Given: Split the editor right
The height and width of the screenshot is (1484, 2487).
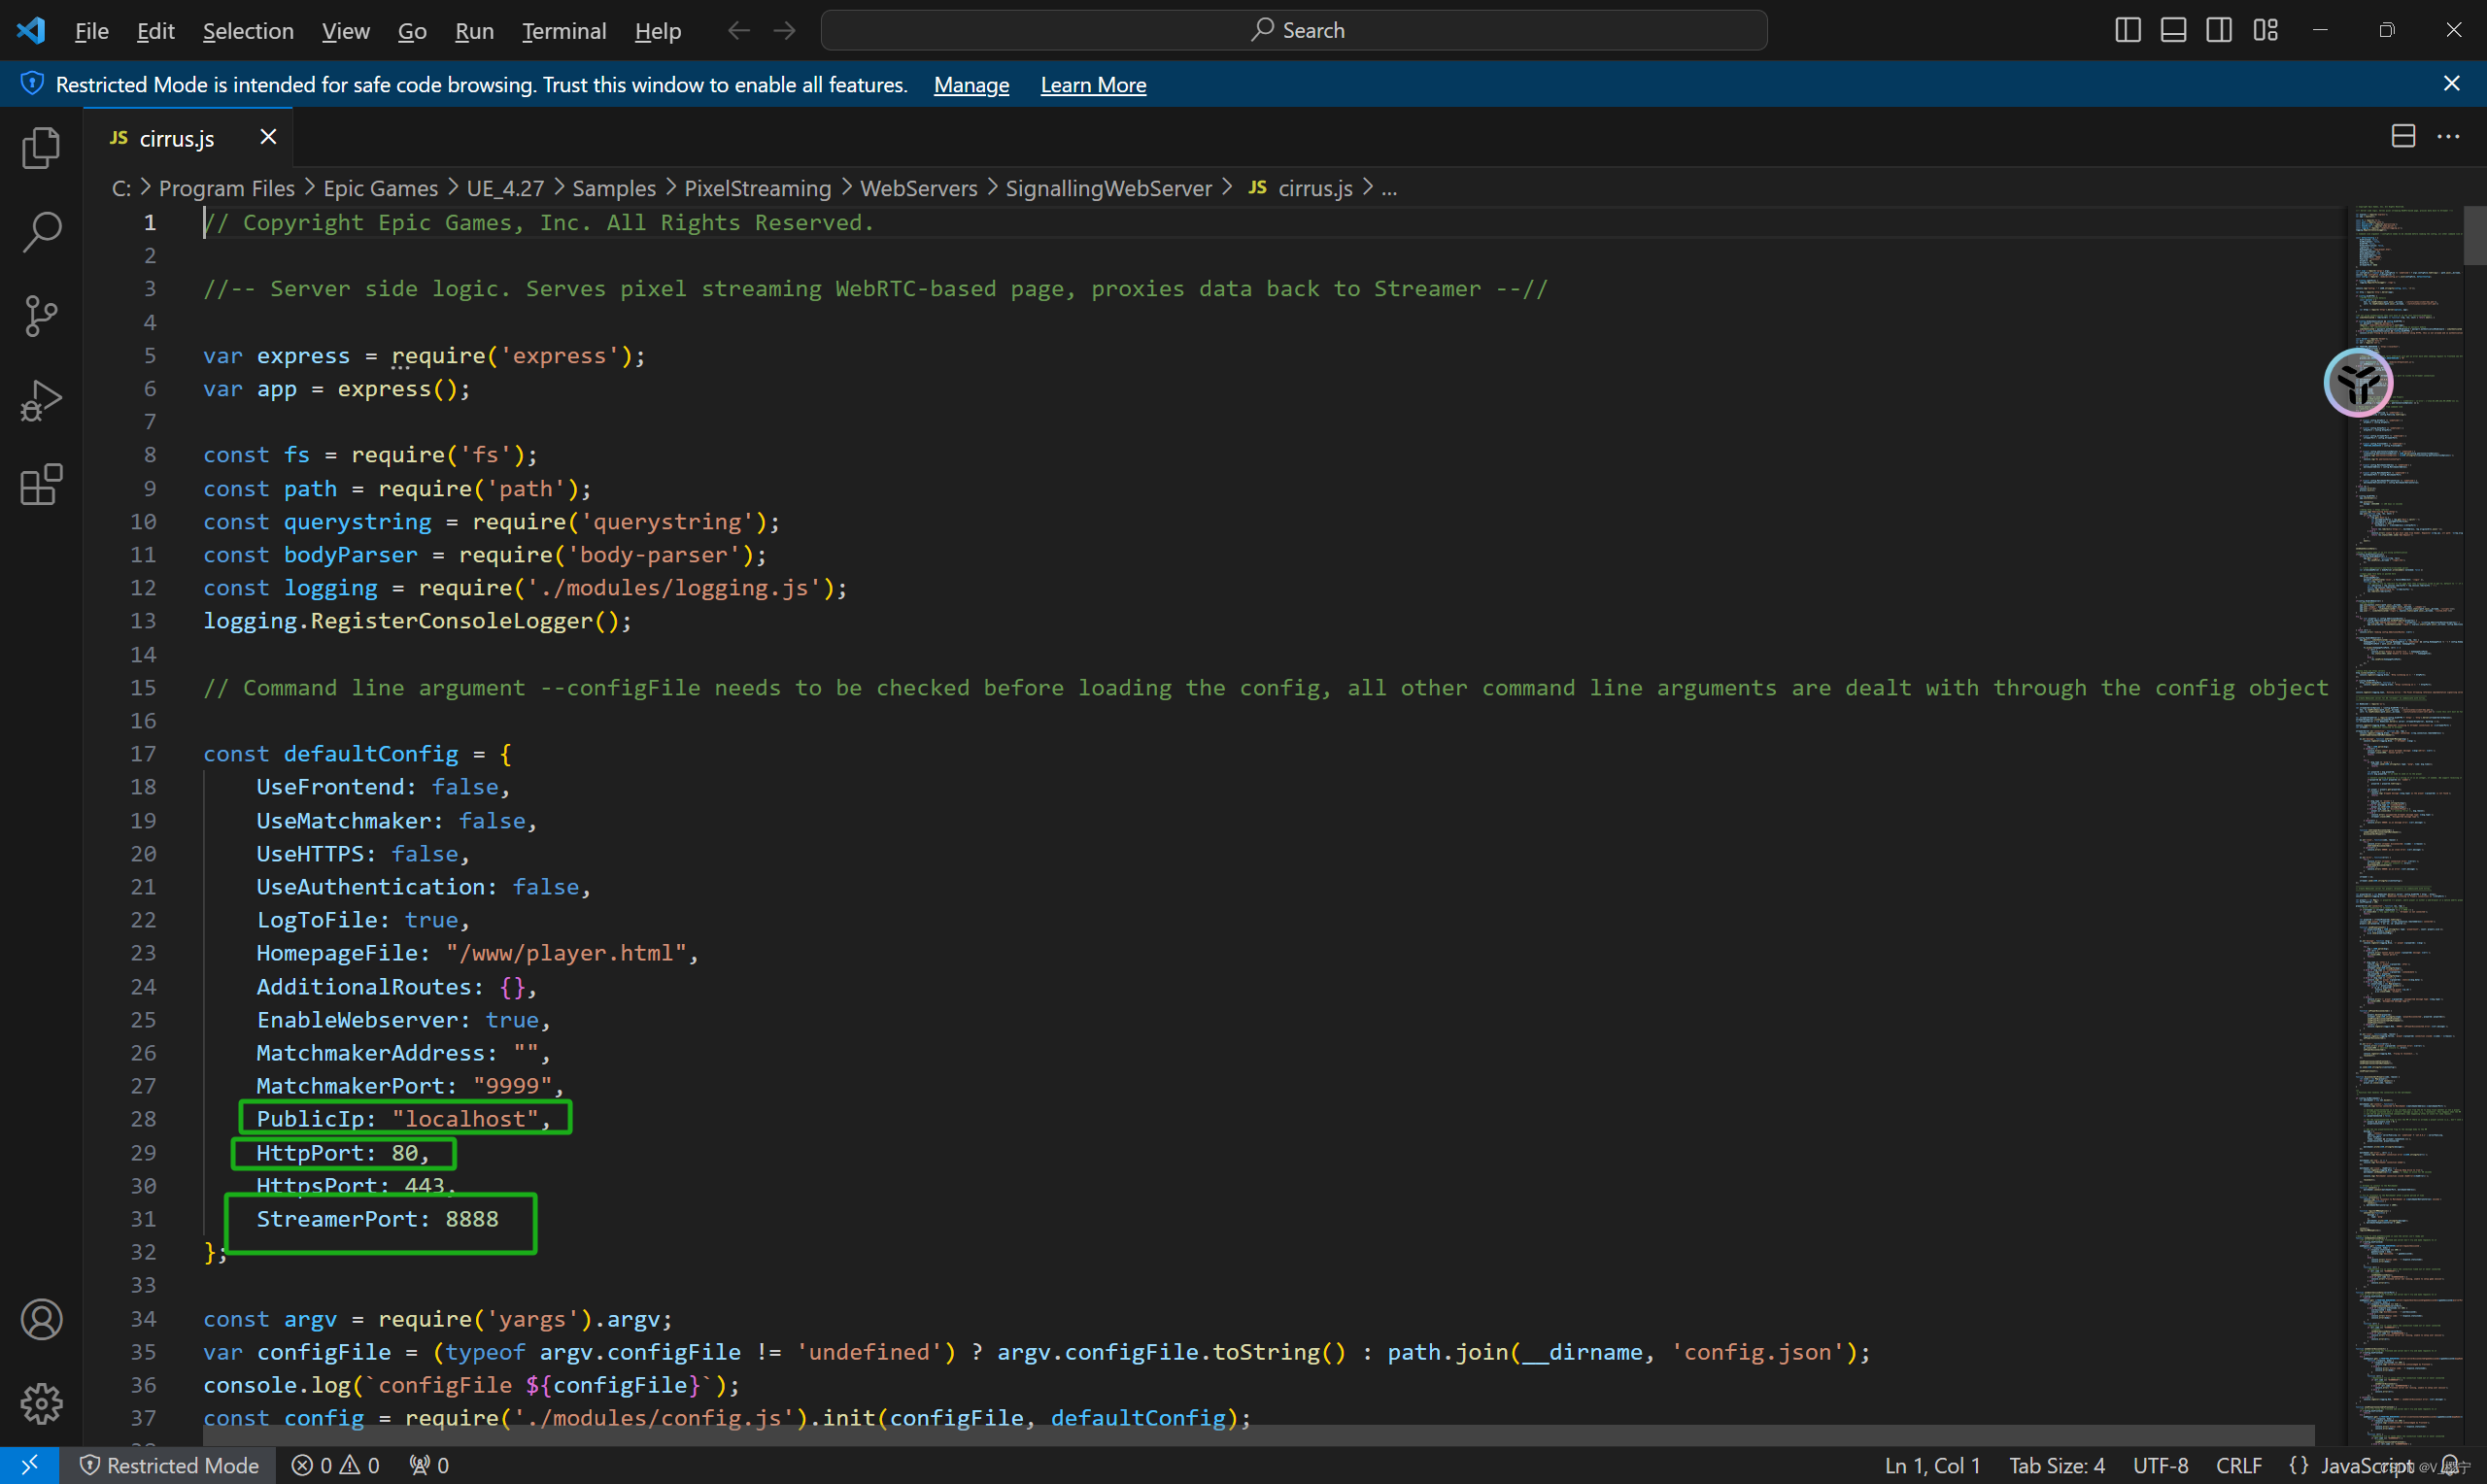Looking at the screenshot, I should pos(2403,136).
